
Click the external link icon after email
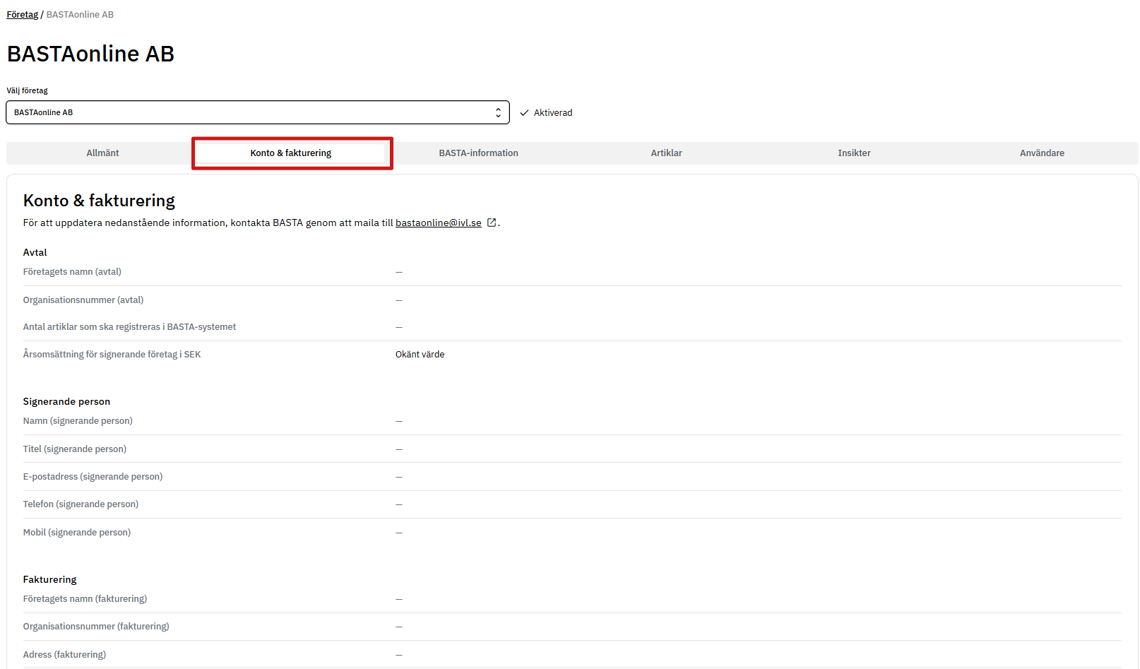click(491, 223)
